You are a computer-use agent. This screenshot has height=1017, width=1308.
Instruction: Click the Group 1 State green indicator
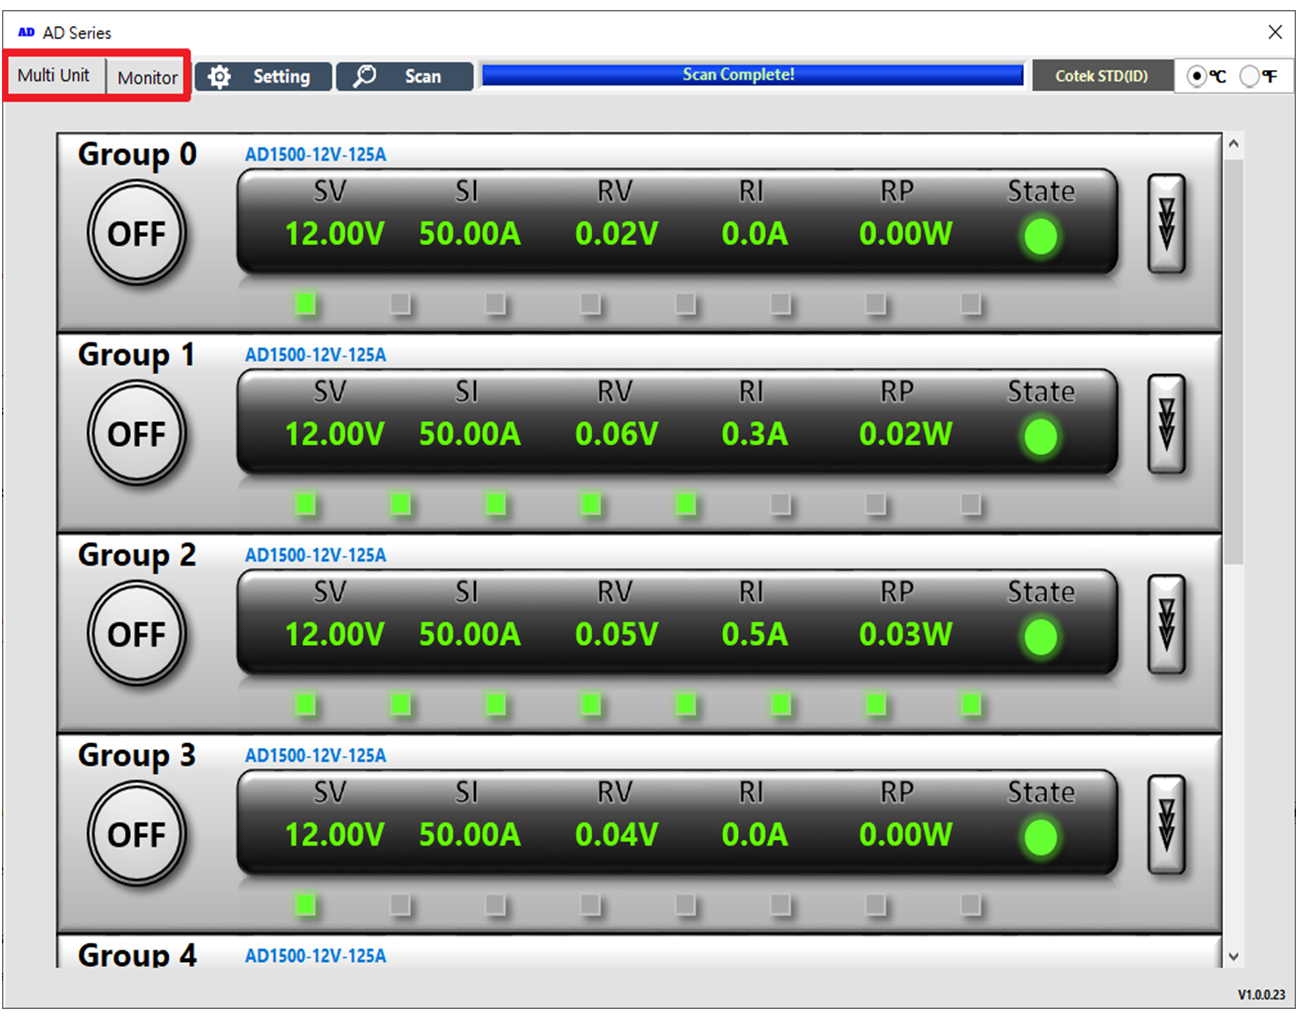point(1041,437)
